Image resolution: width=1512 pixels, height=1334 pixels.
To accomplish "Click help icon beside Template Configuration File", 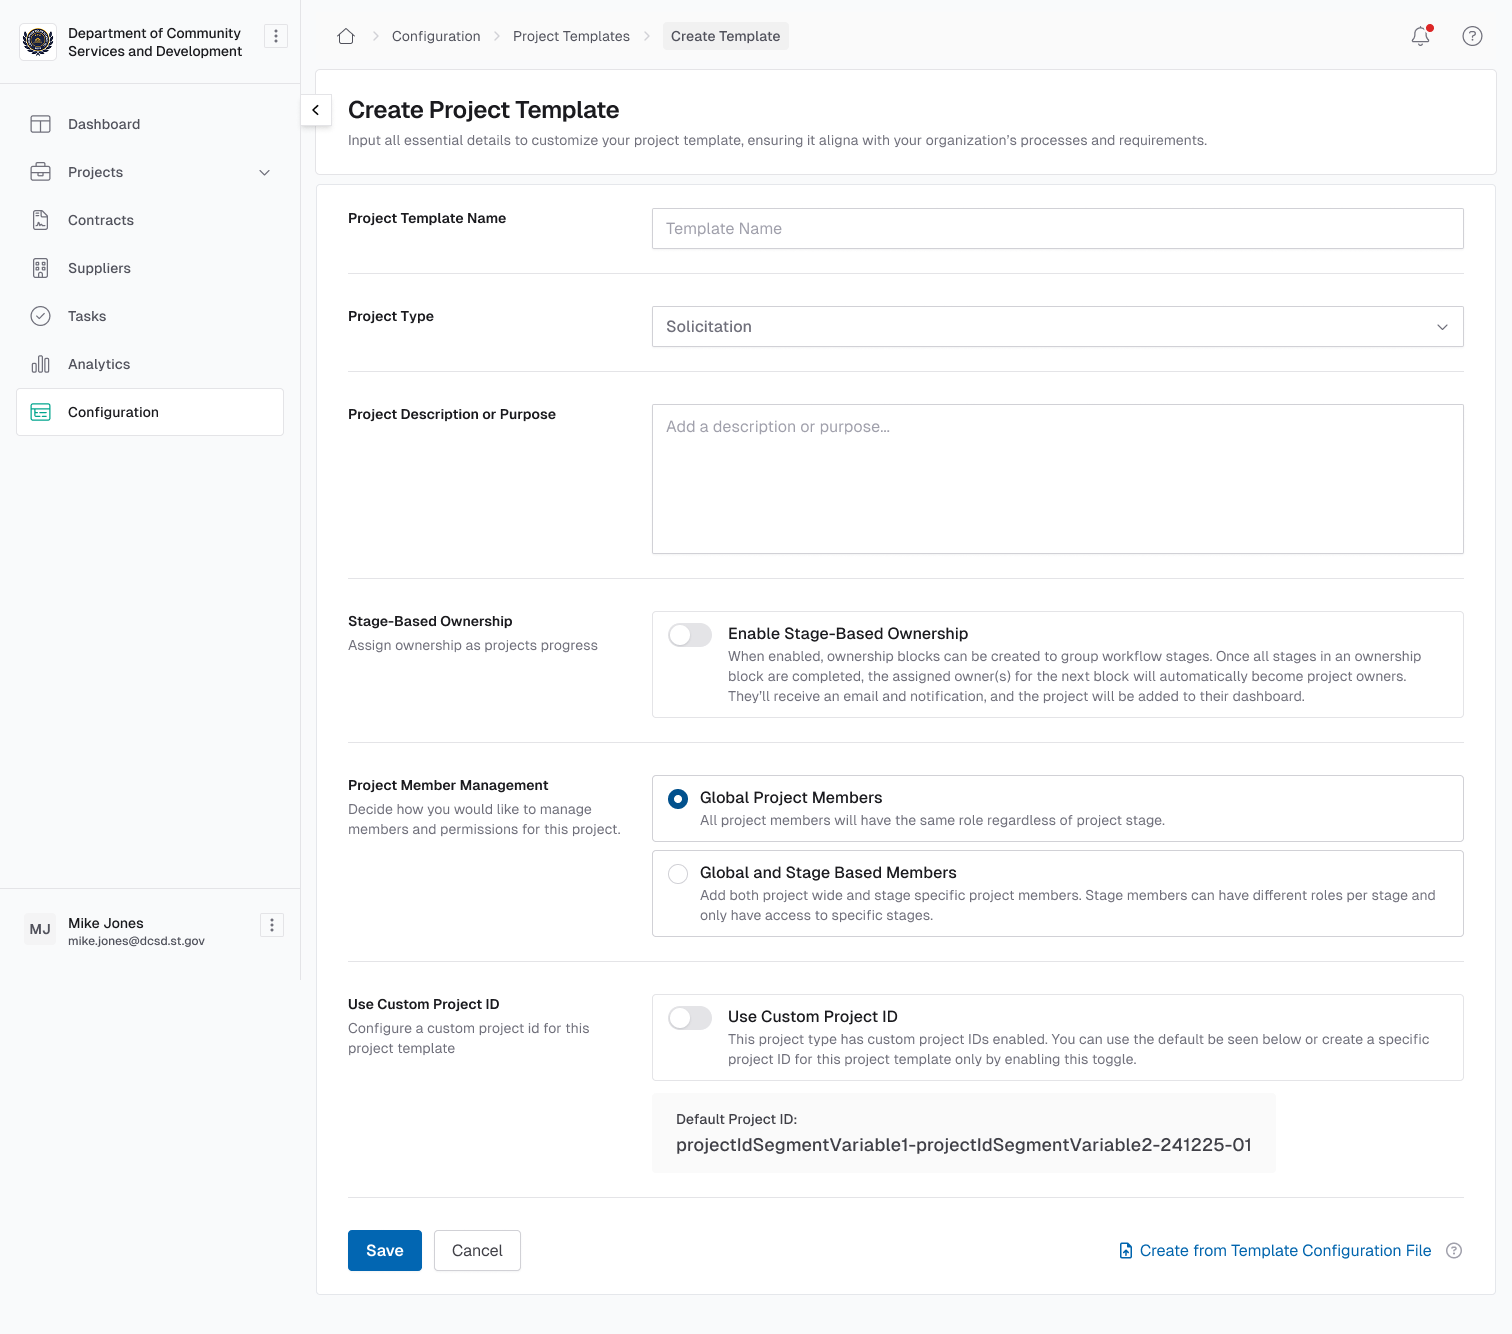I will tap(1454, 1251).
